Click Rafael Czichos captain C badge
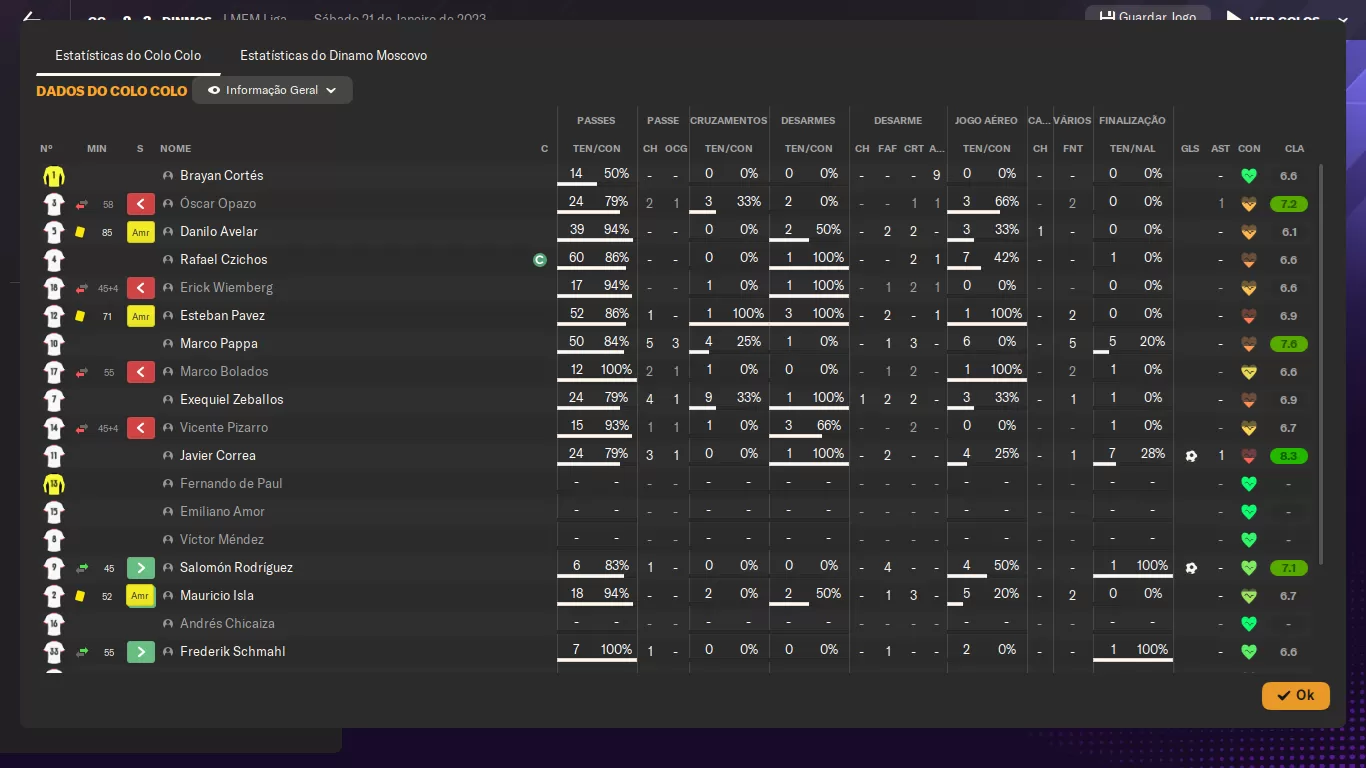Screen dimensions: 1366x768 [x=540, y=260]
